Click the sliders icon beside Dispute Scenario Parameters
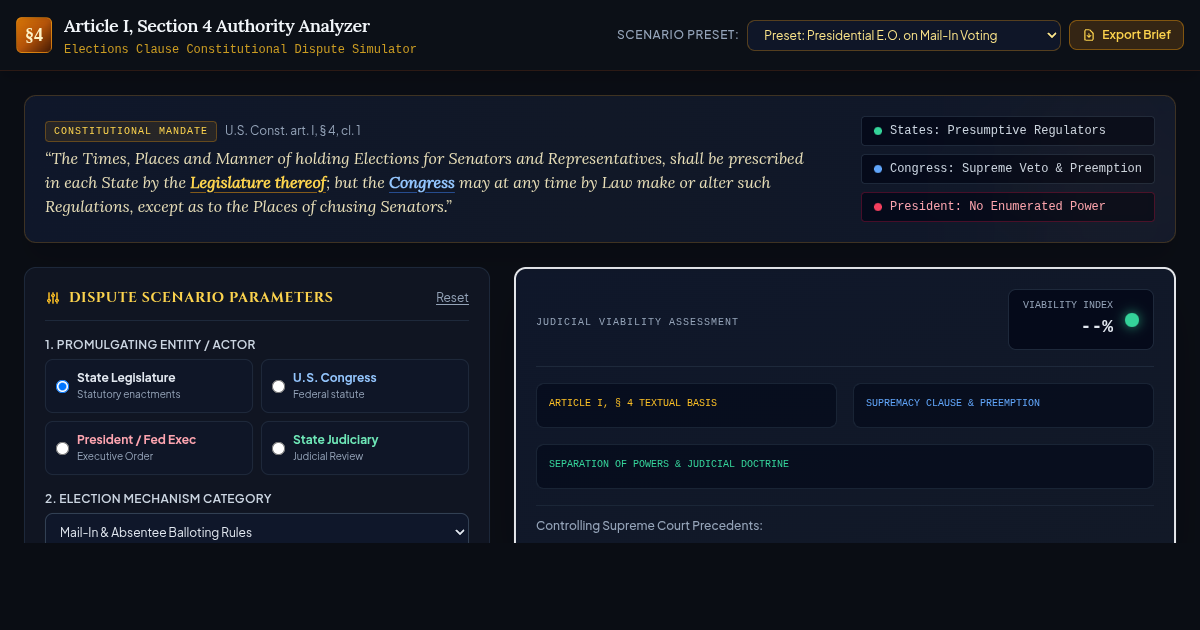The image size is (1200, 630). [x=53, y=298]
